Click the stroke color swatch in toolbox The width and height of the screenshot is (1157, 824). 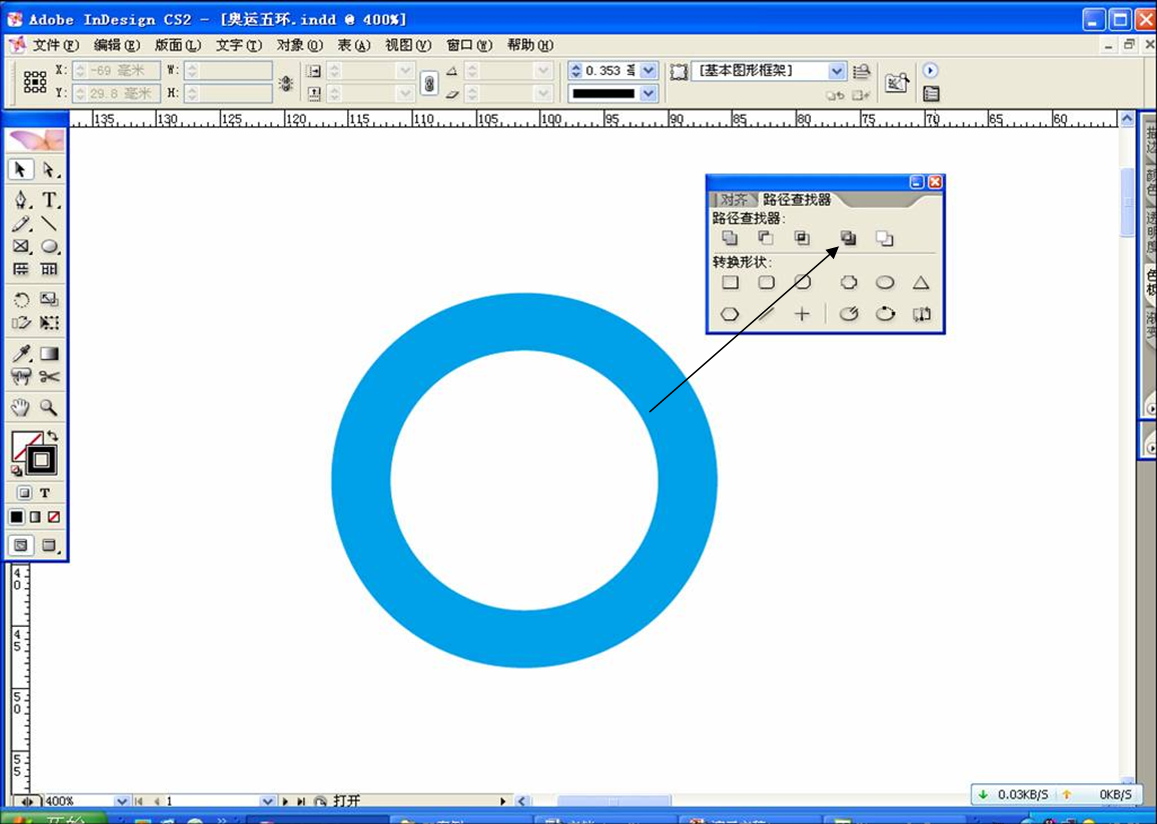[41, 460]
